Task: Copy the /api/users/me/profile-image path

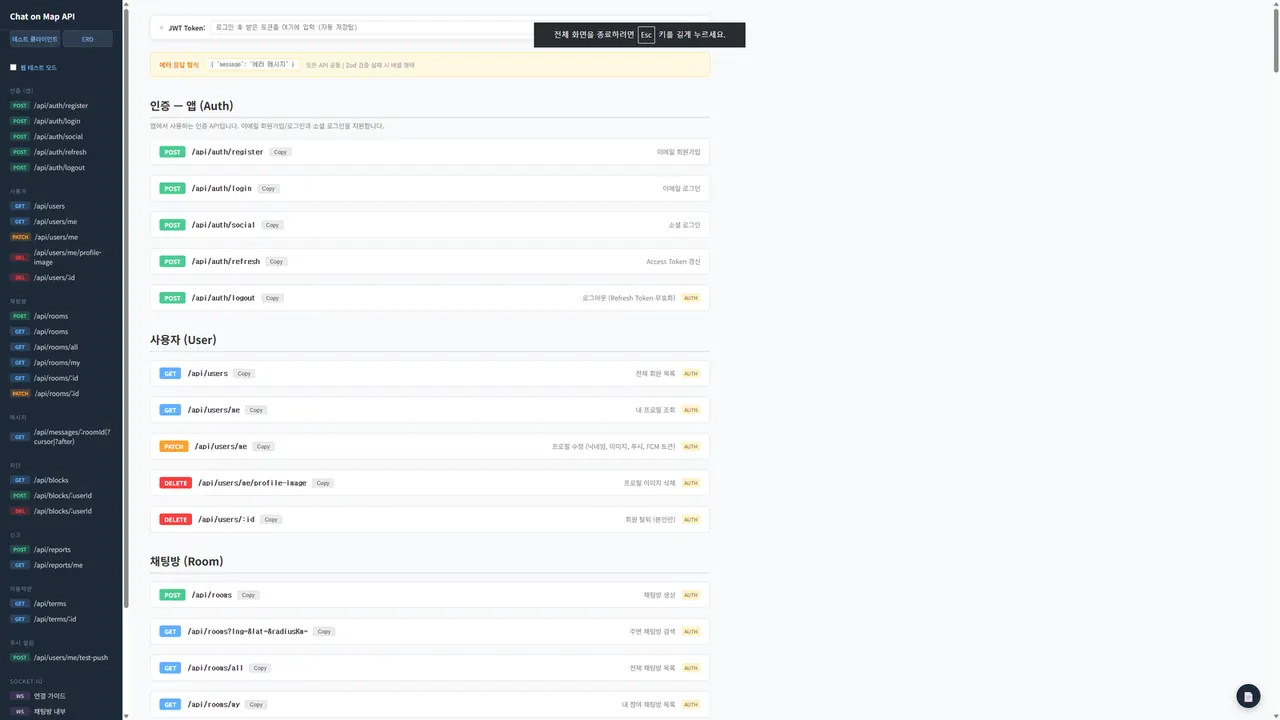Action: [x=323, y=483]
